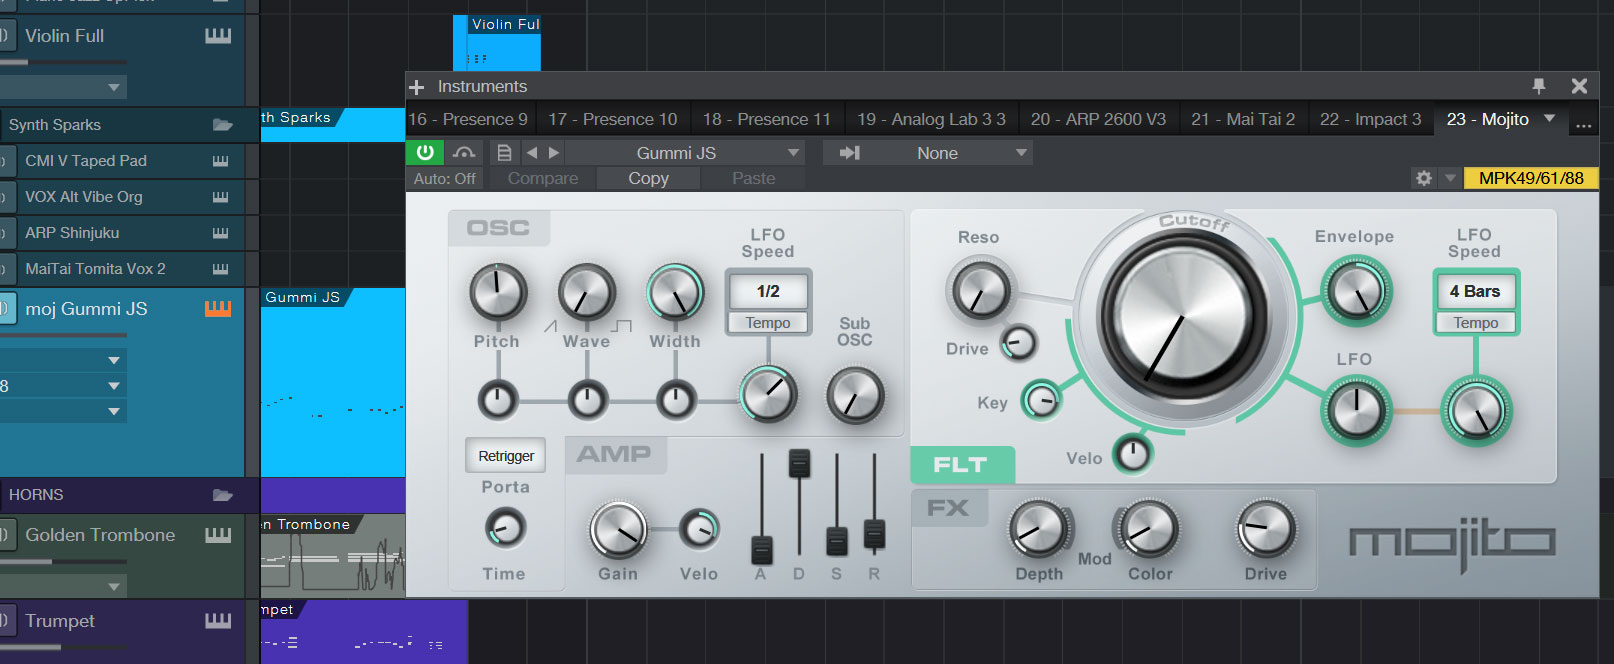Open the small dropdown arrow beside the gear

pyautogui.click(x=1450, y=179)
